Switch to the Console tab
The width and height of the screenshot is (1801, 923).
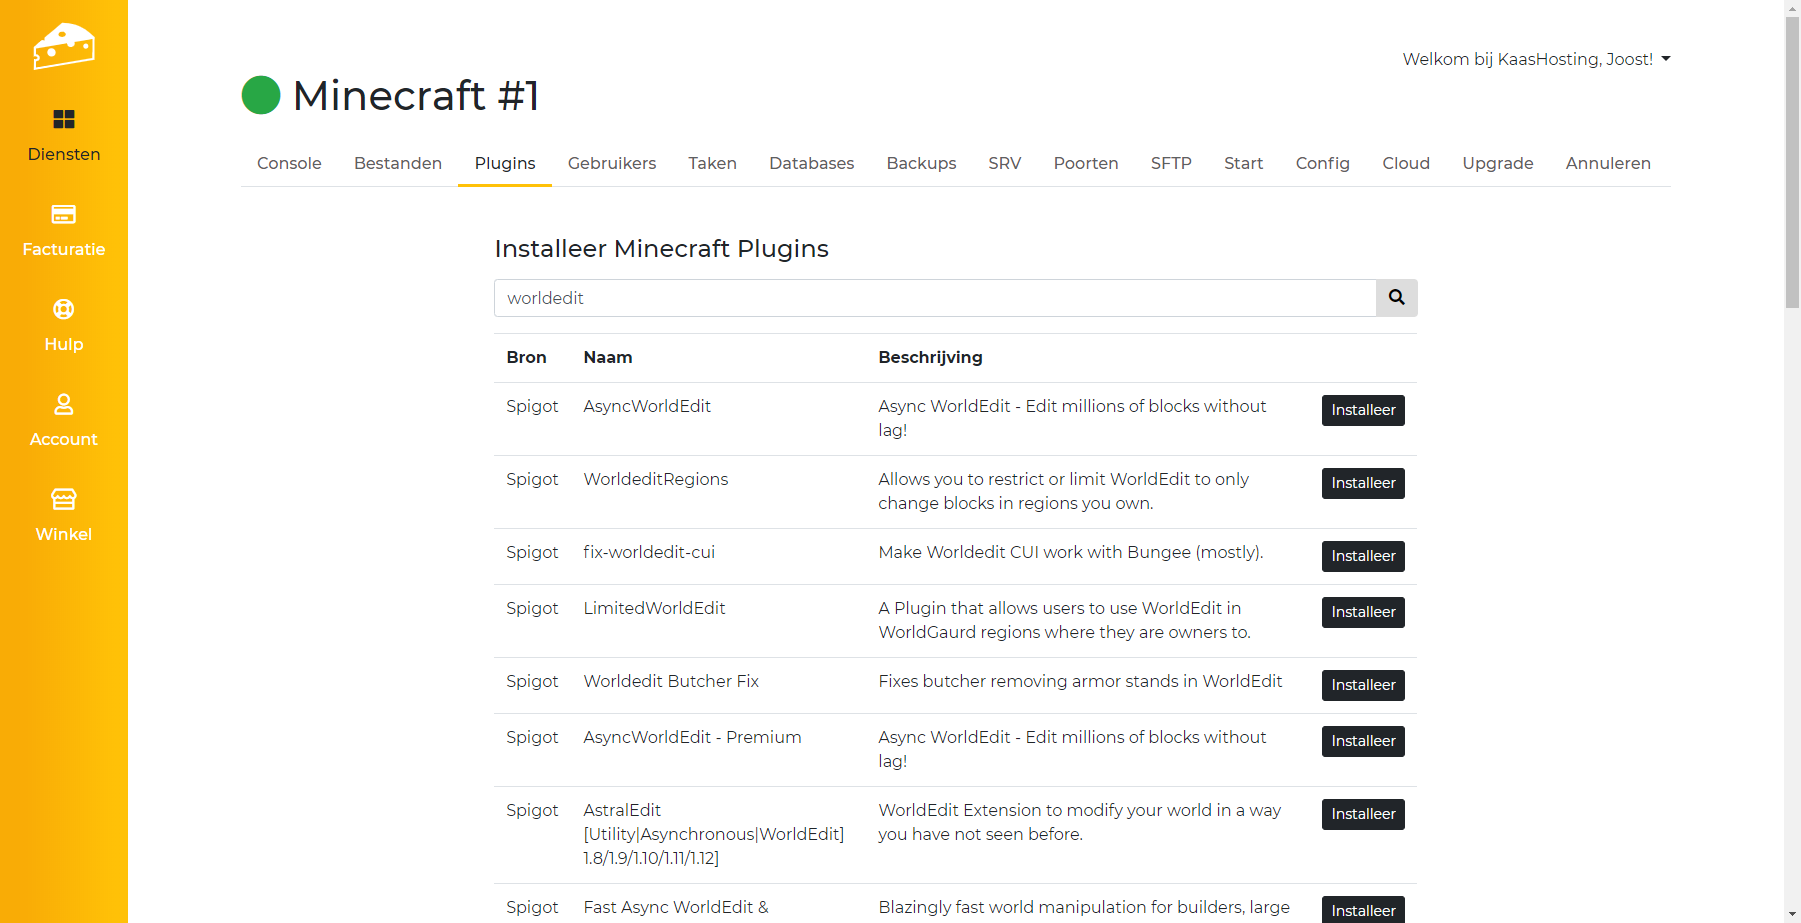click(289, 163)
